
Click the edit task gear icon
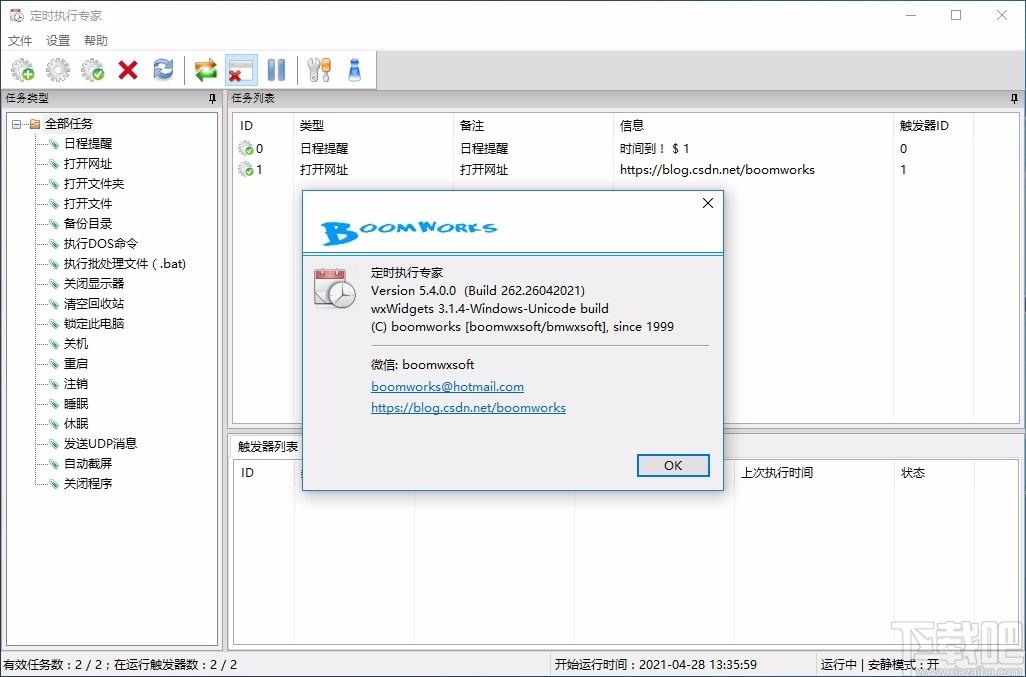point(58,70)
